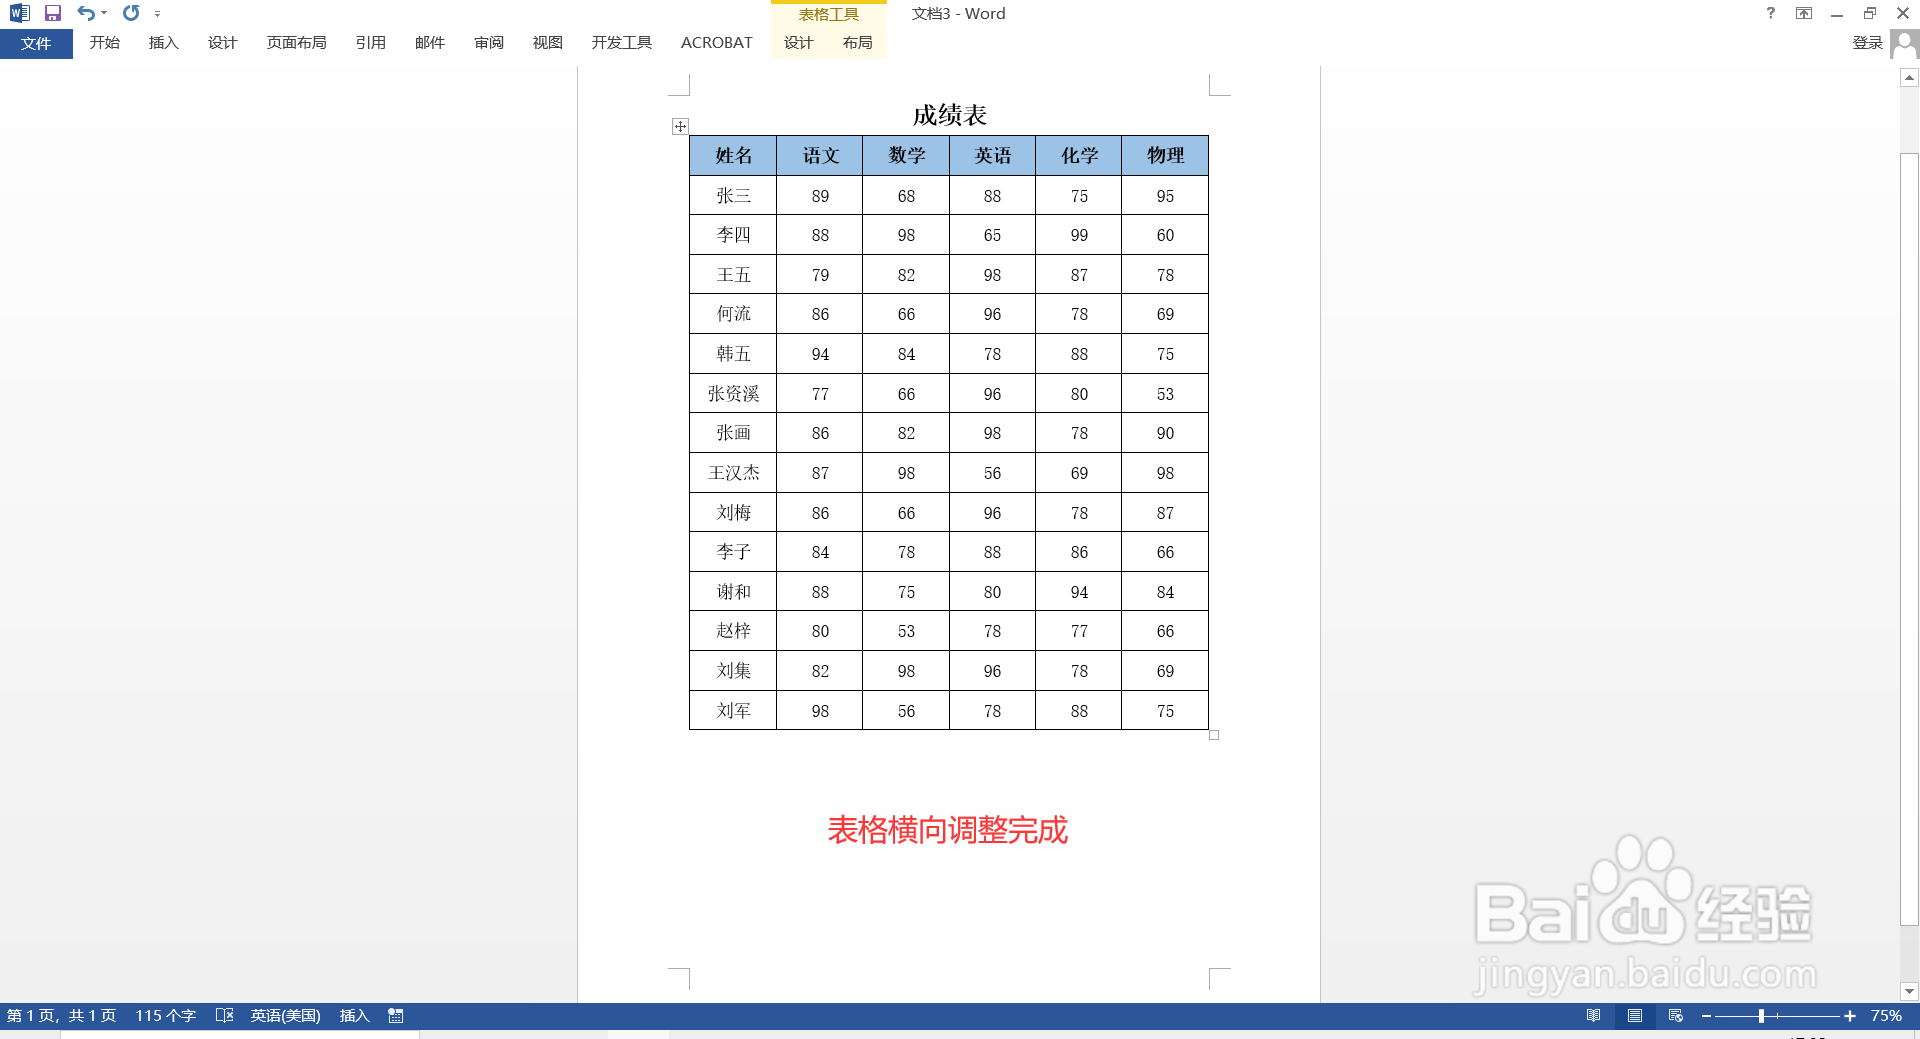Open the main 设计 tab next to 插入
The width and height of the screenshot is (1920, 1039).
(222, 43)
